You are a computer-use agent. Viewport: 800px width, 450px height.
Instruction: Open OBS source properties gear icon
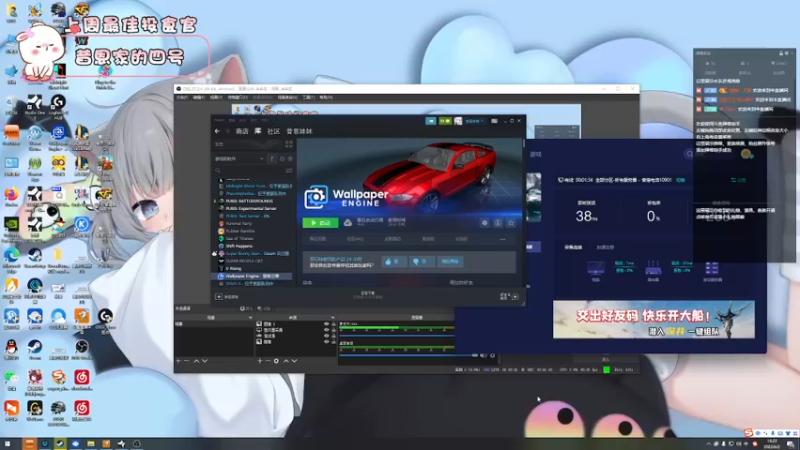click(276, 361)
